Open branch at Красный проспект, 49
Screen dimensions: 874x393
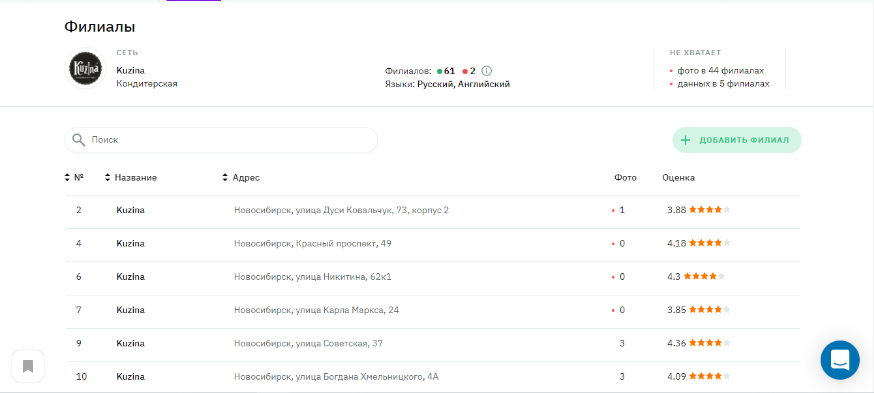(313, 244)
